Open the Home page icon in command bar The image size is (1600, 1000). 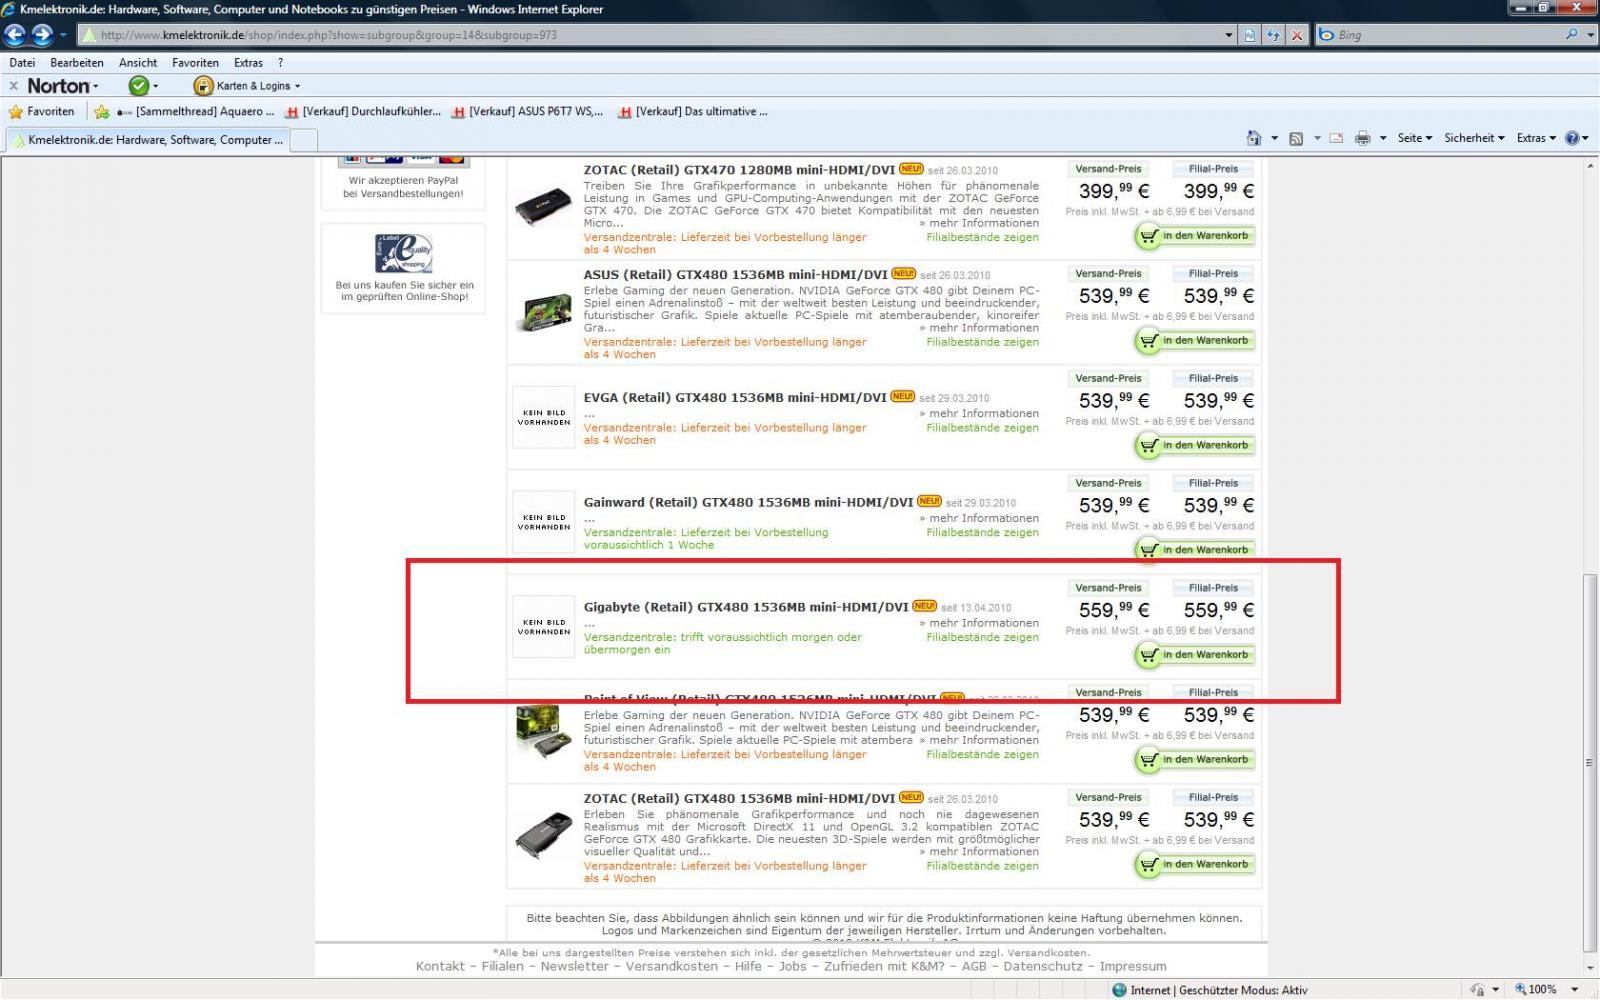click(x=1254, y=138)
